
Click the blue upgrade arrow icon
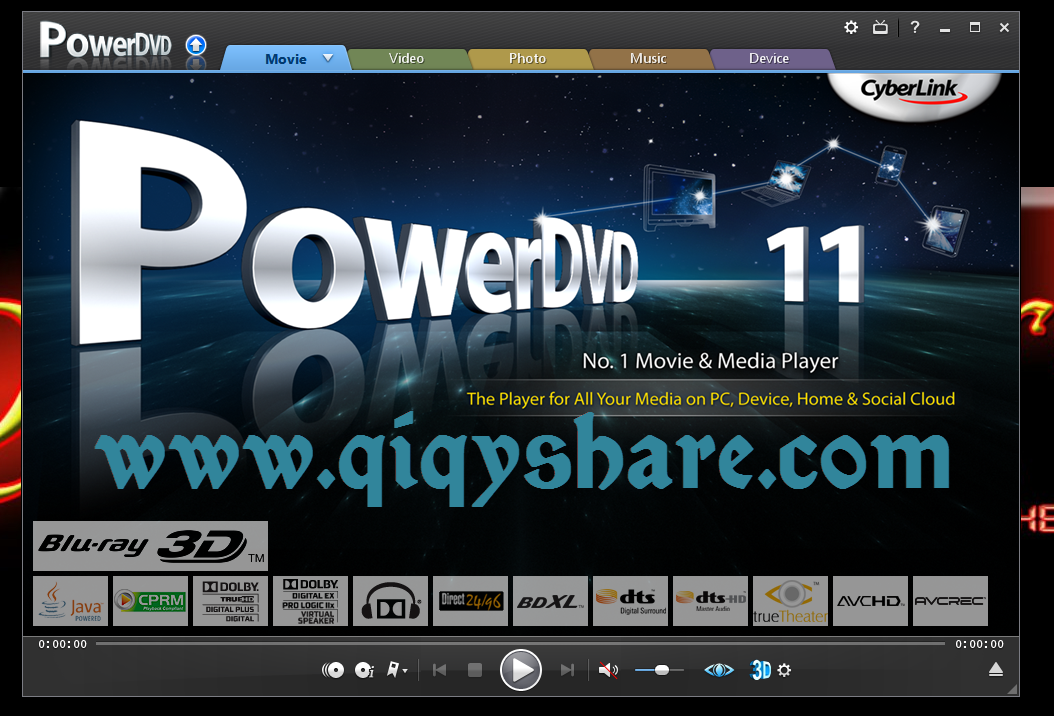click(x=196, y=45)
